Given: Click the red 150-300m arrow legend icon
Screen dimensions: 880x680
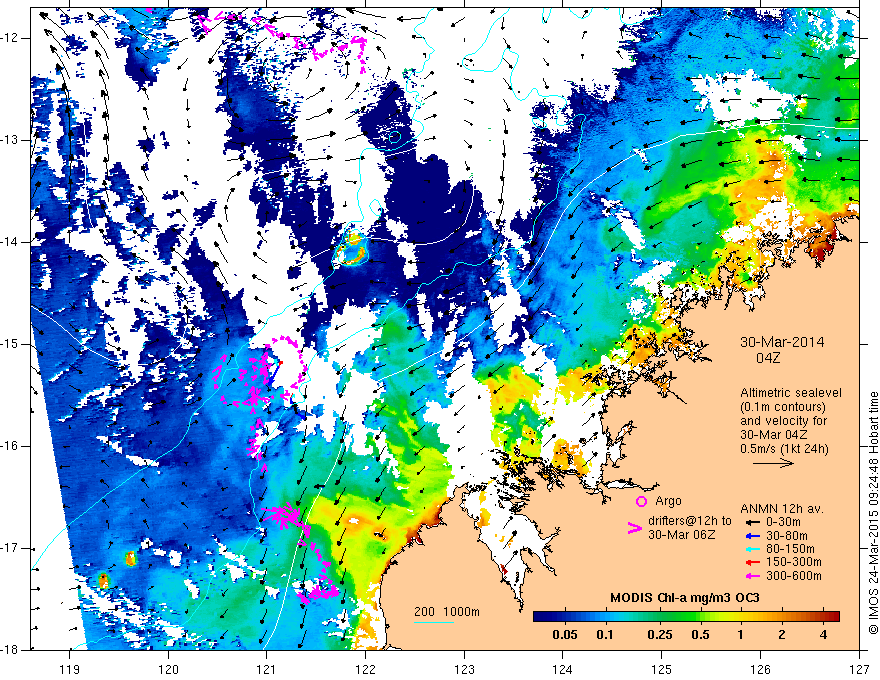Looking at the screenshot, I should click(x=753, y=562).
